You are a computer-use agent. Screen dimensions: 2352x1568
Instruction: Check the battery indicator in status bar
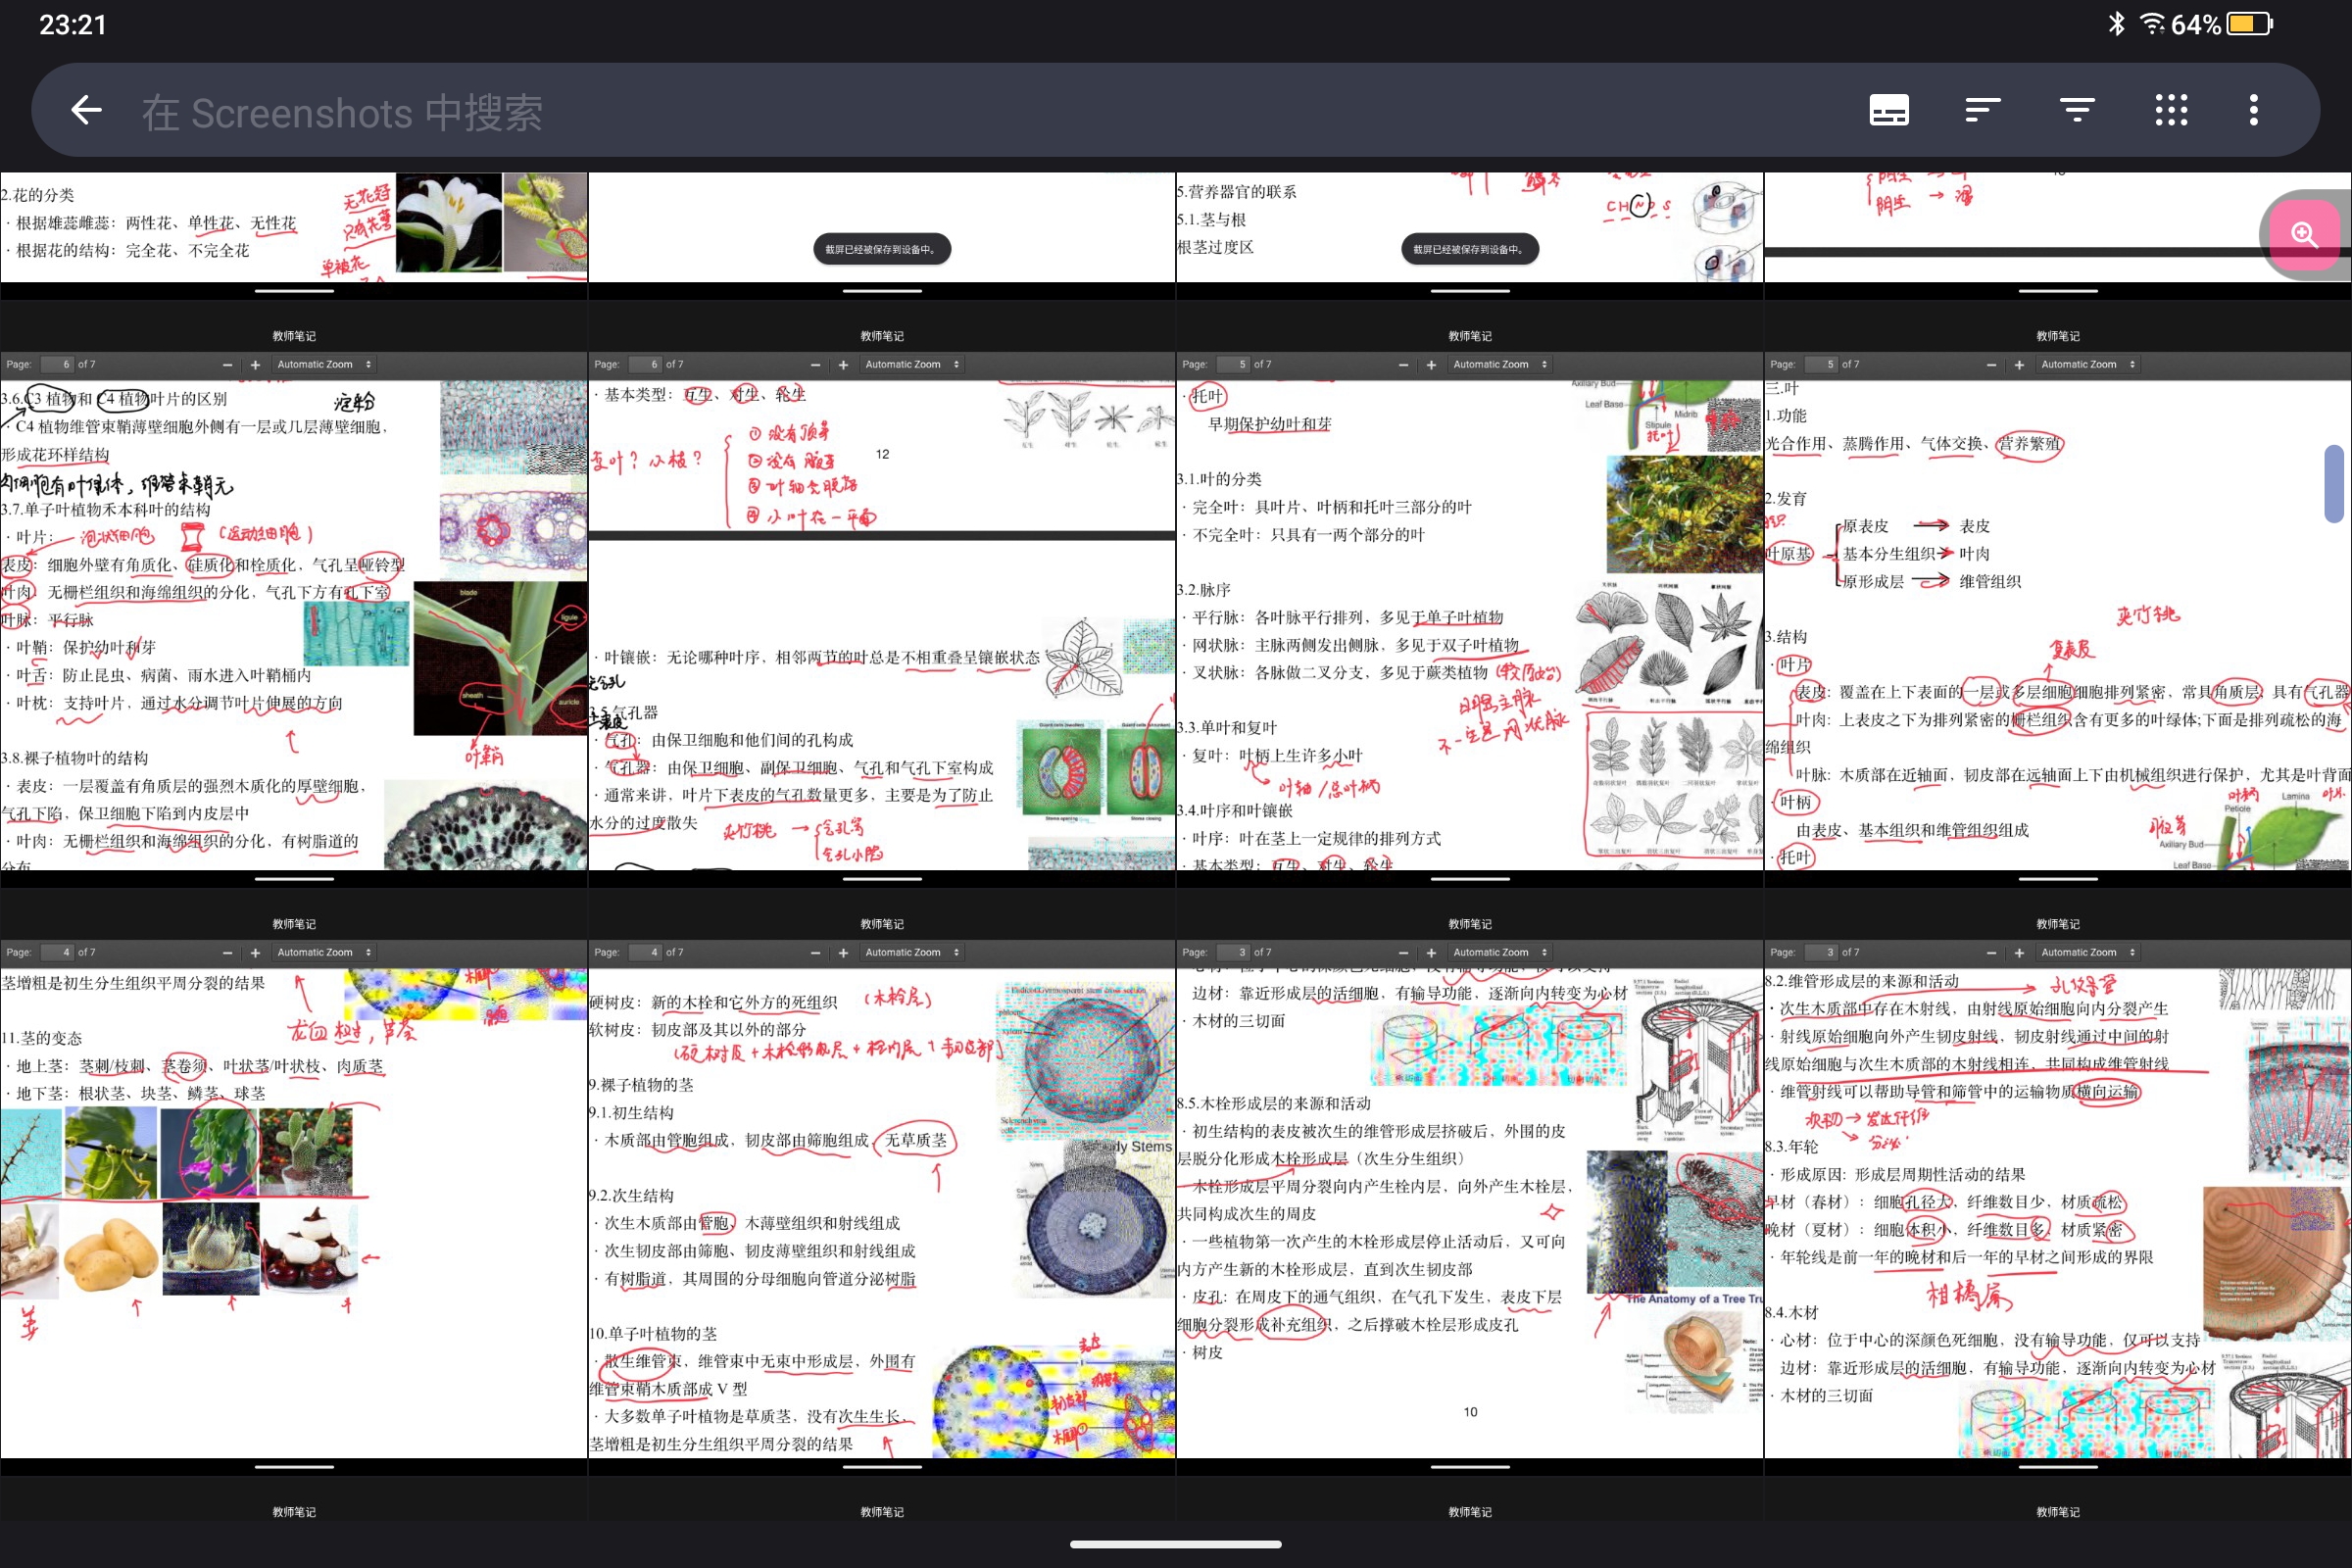point(2249,24)
